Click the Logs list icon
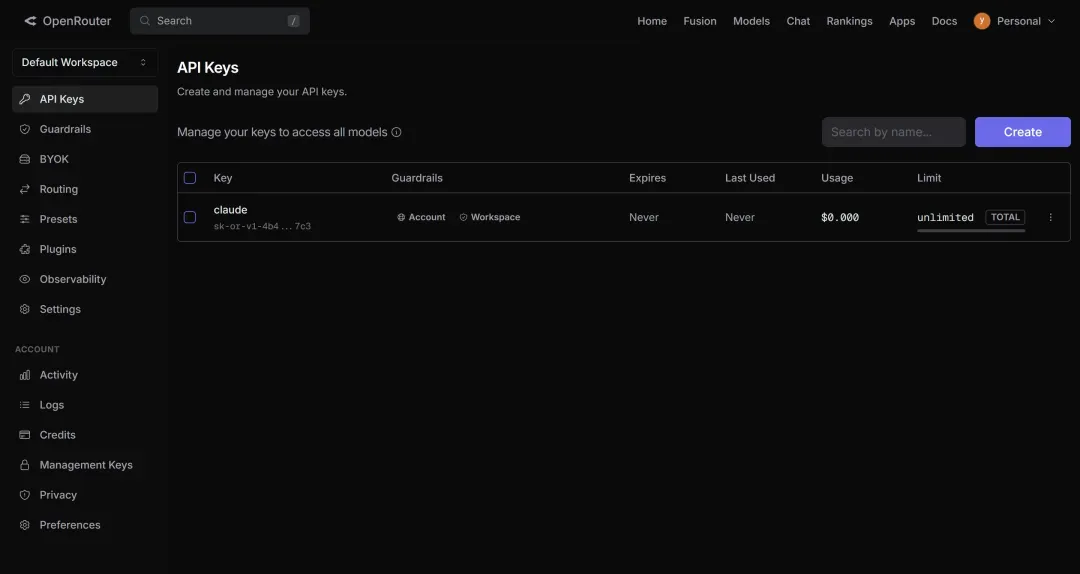Screen dimensions: 1080x574 [x=25, y=405]
